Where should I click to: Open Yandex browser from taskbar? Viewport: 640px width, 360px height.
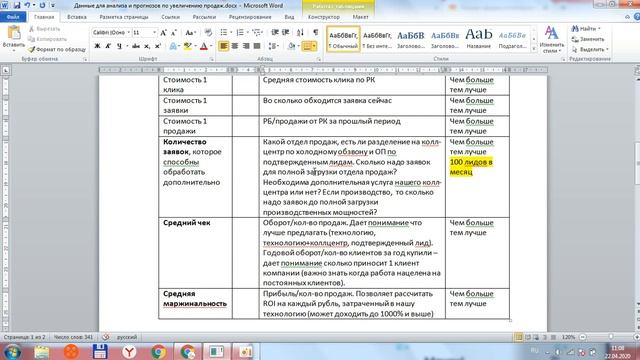click(x=129, y=352)
